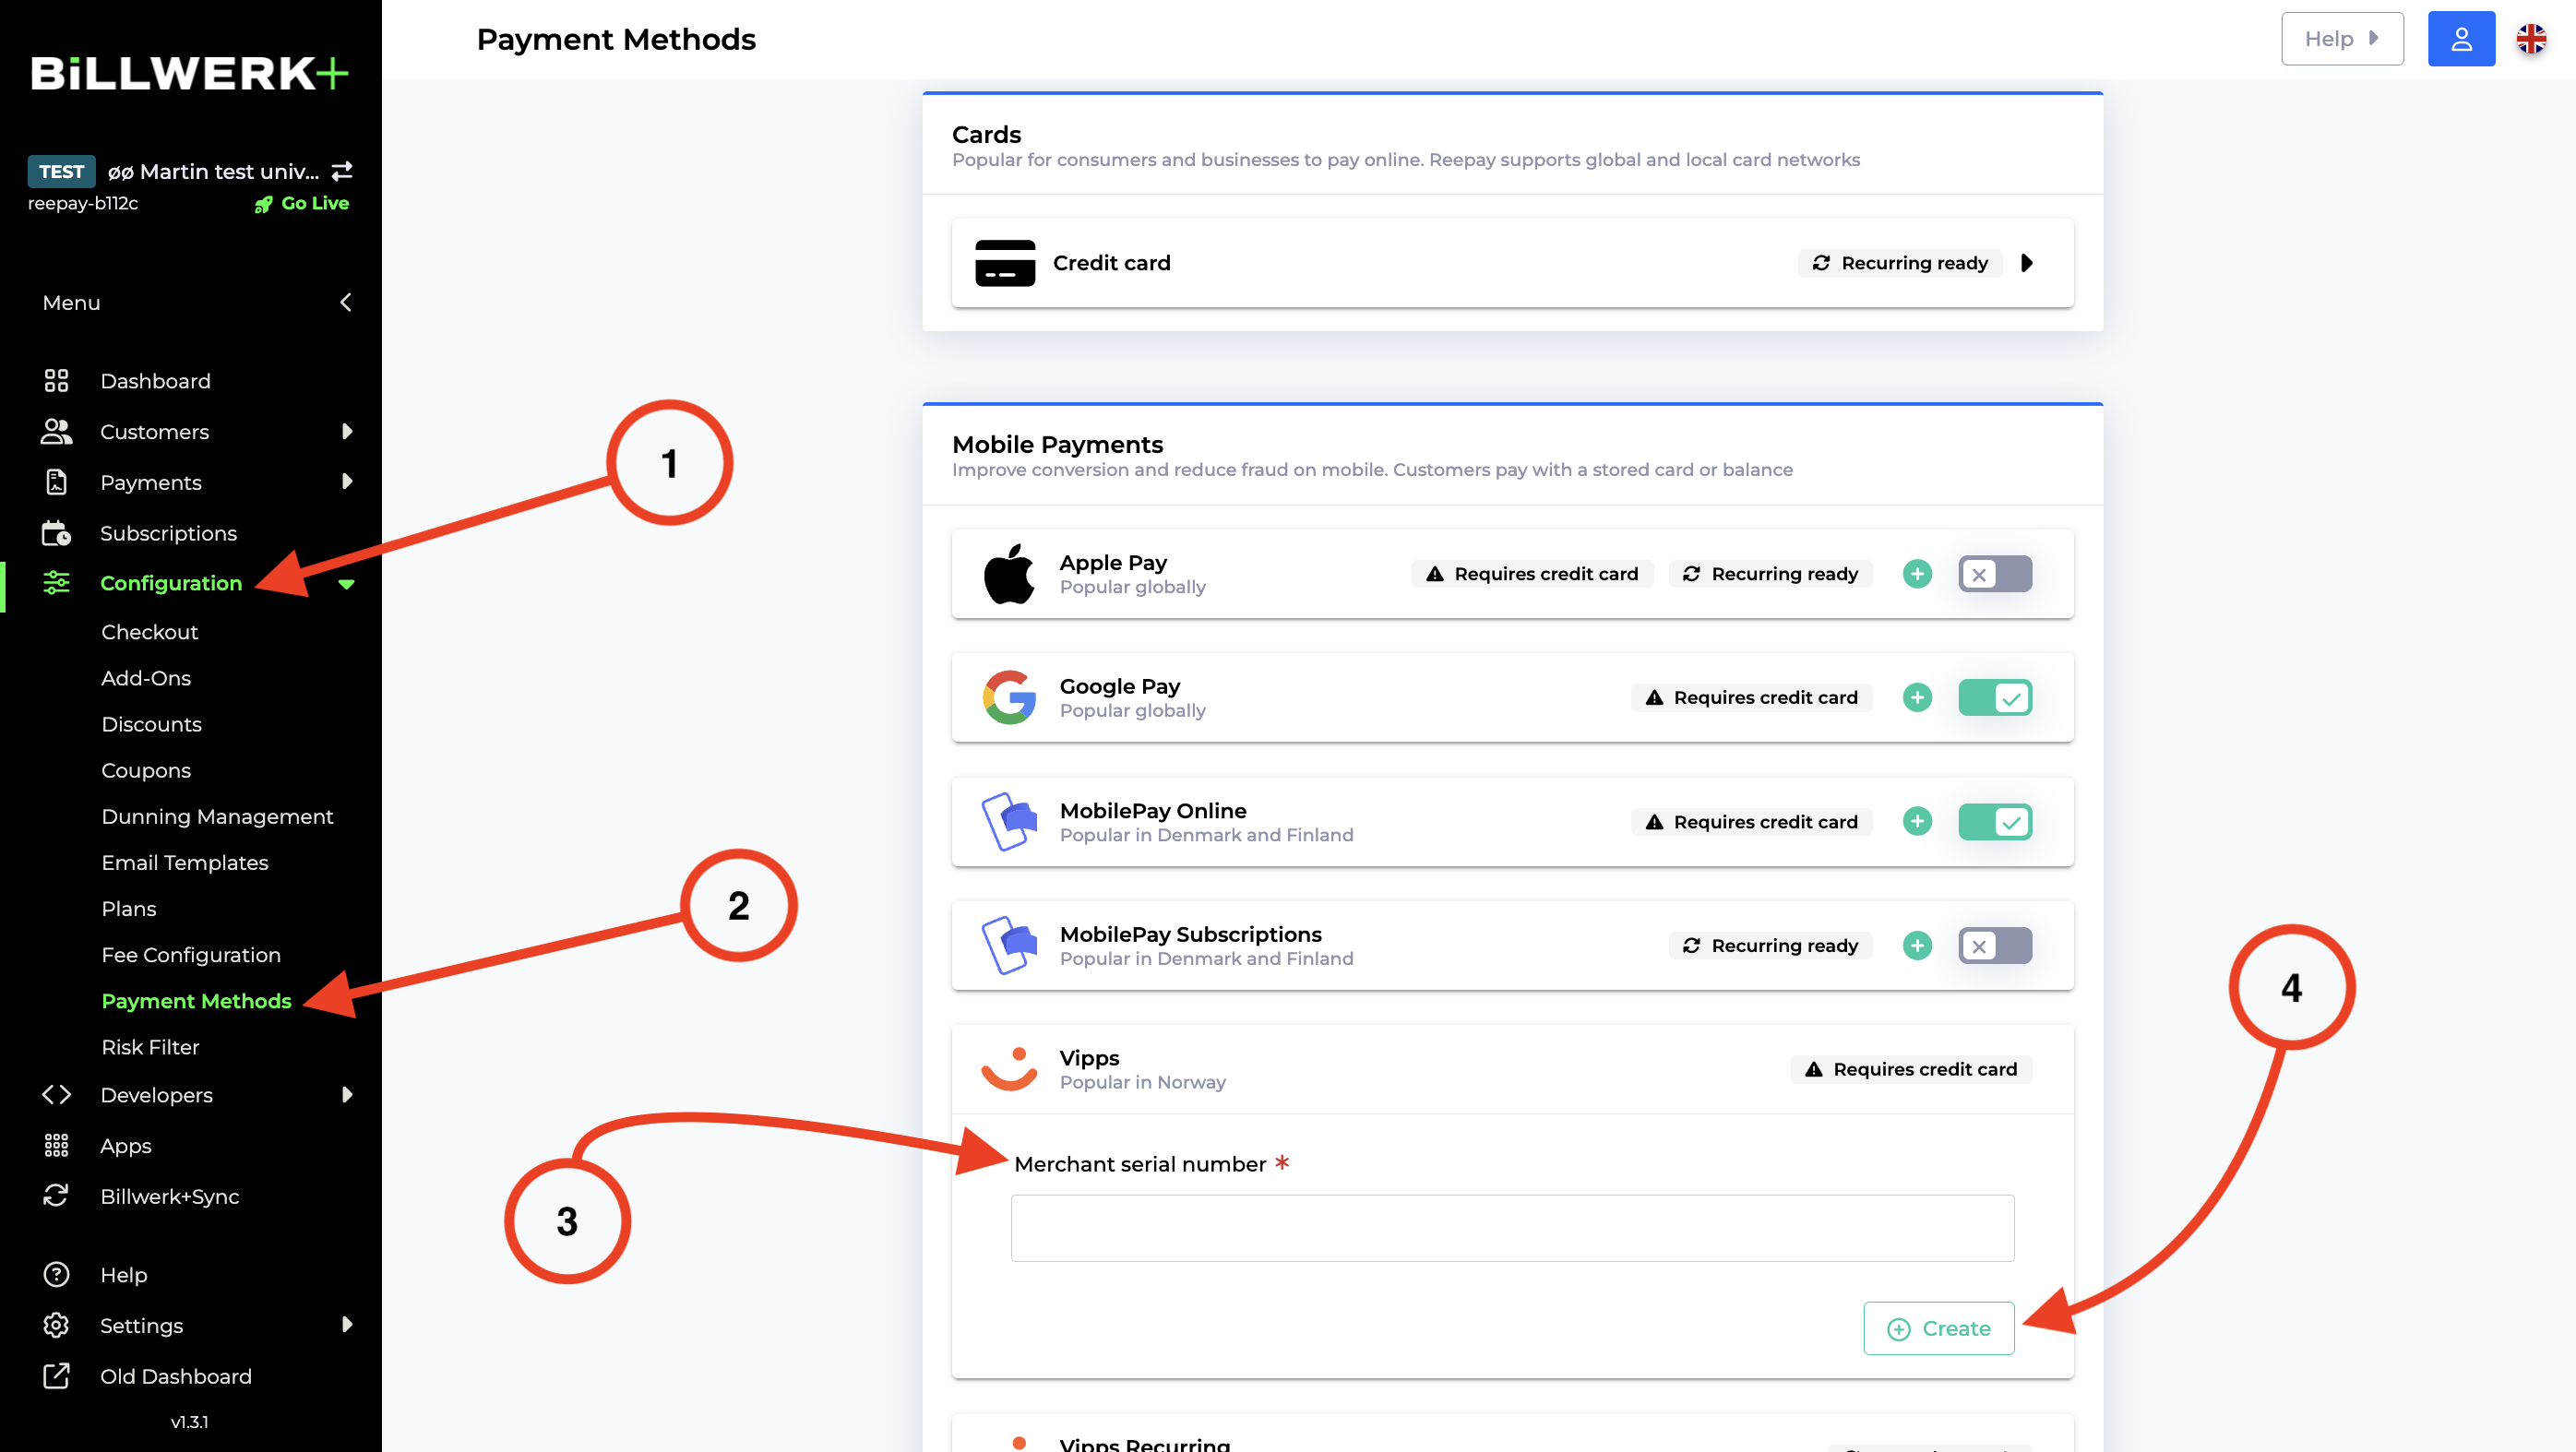2576x1452 pixels.
Task: Change language via UK flag icon
Action: tap(2531, 39)
